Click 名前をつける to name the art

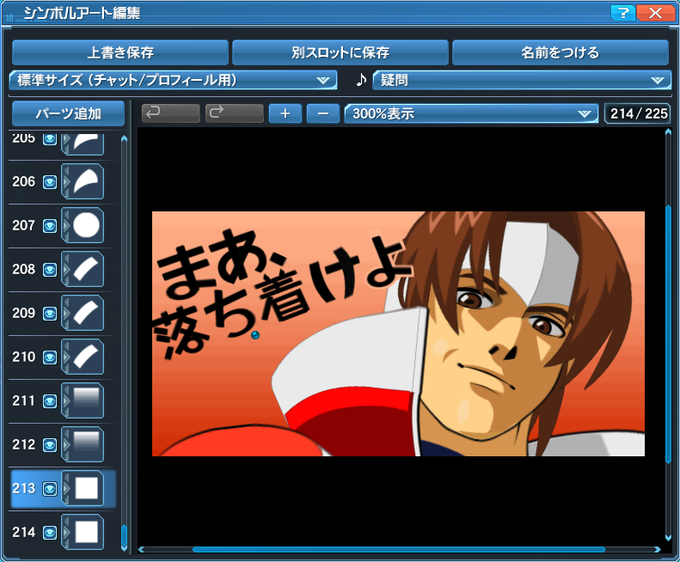click(560, 52)
